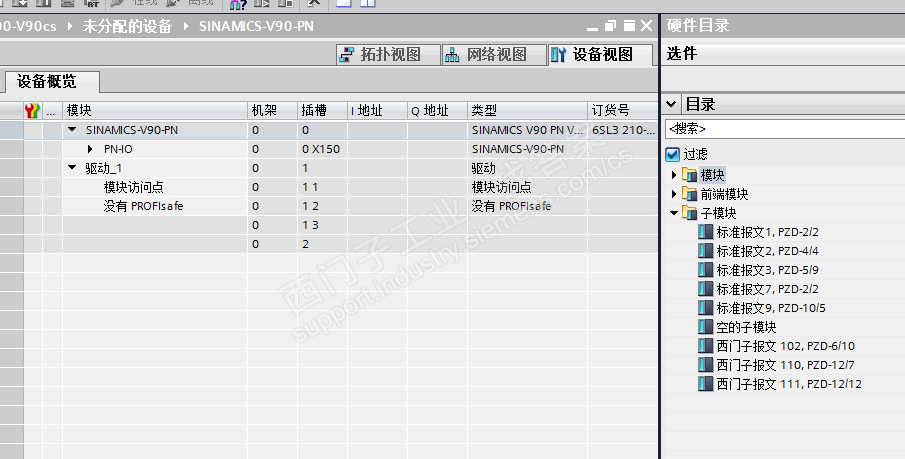Select the PN-IO module name
This screenshot has width=905, height=459.
click(x=118, y=149)
